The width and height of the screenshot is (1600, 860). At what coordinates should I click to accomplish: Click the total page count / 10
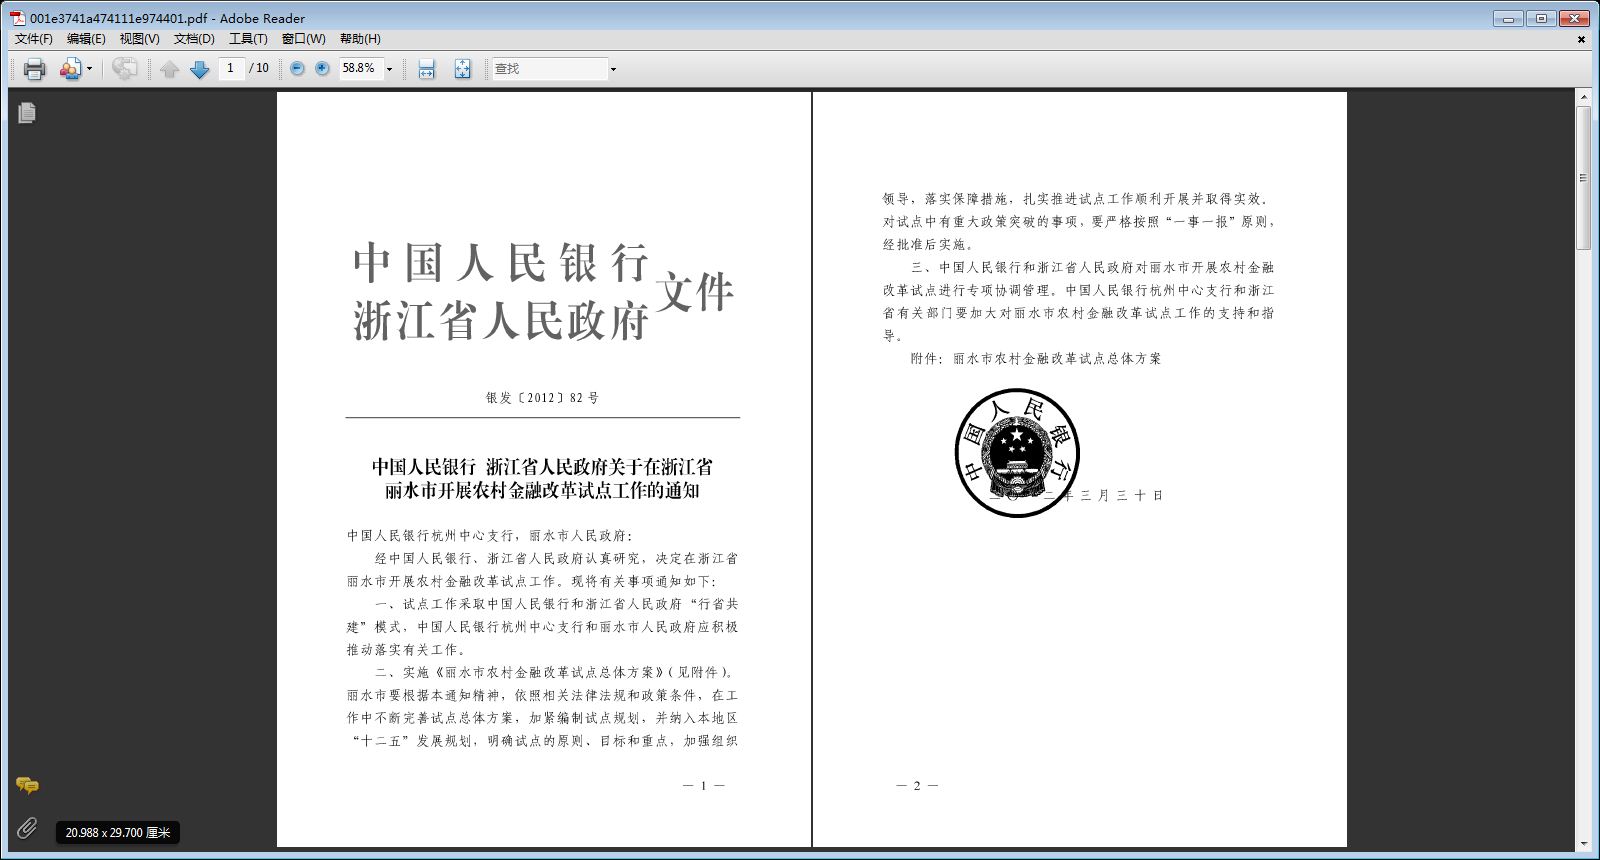[259, 68]
